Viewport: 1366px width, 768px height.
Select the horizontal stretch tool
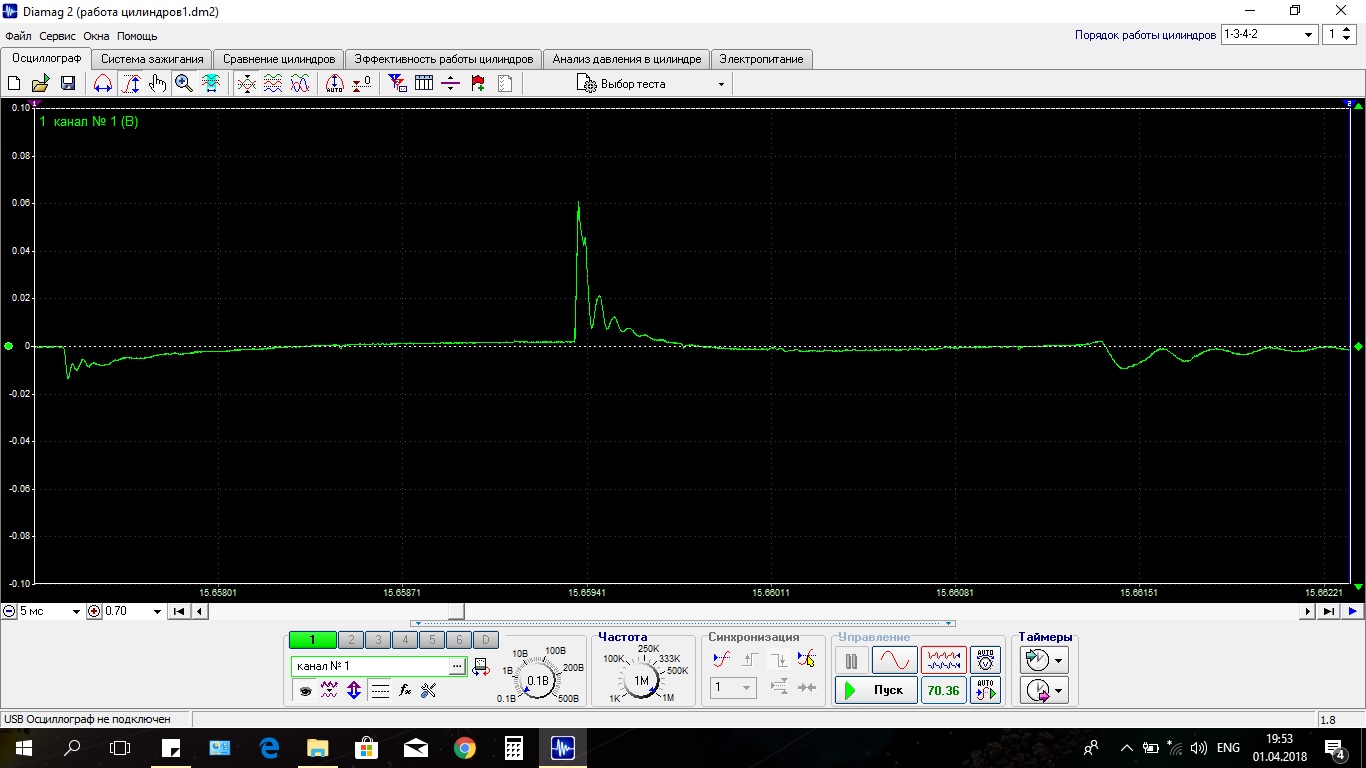103,84
